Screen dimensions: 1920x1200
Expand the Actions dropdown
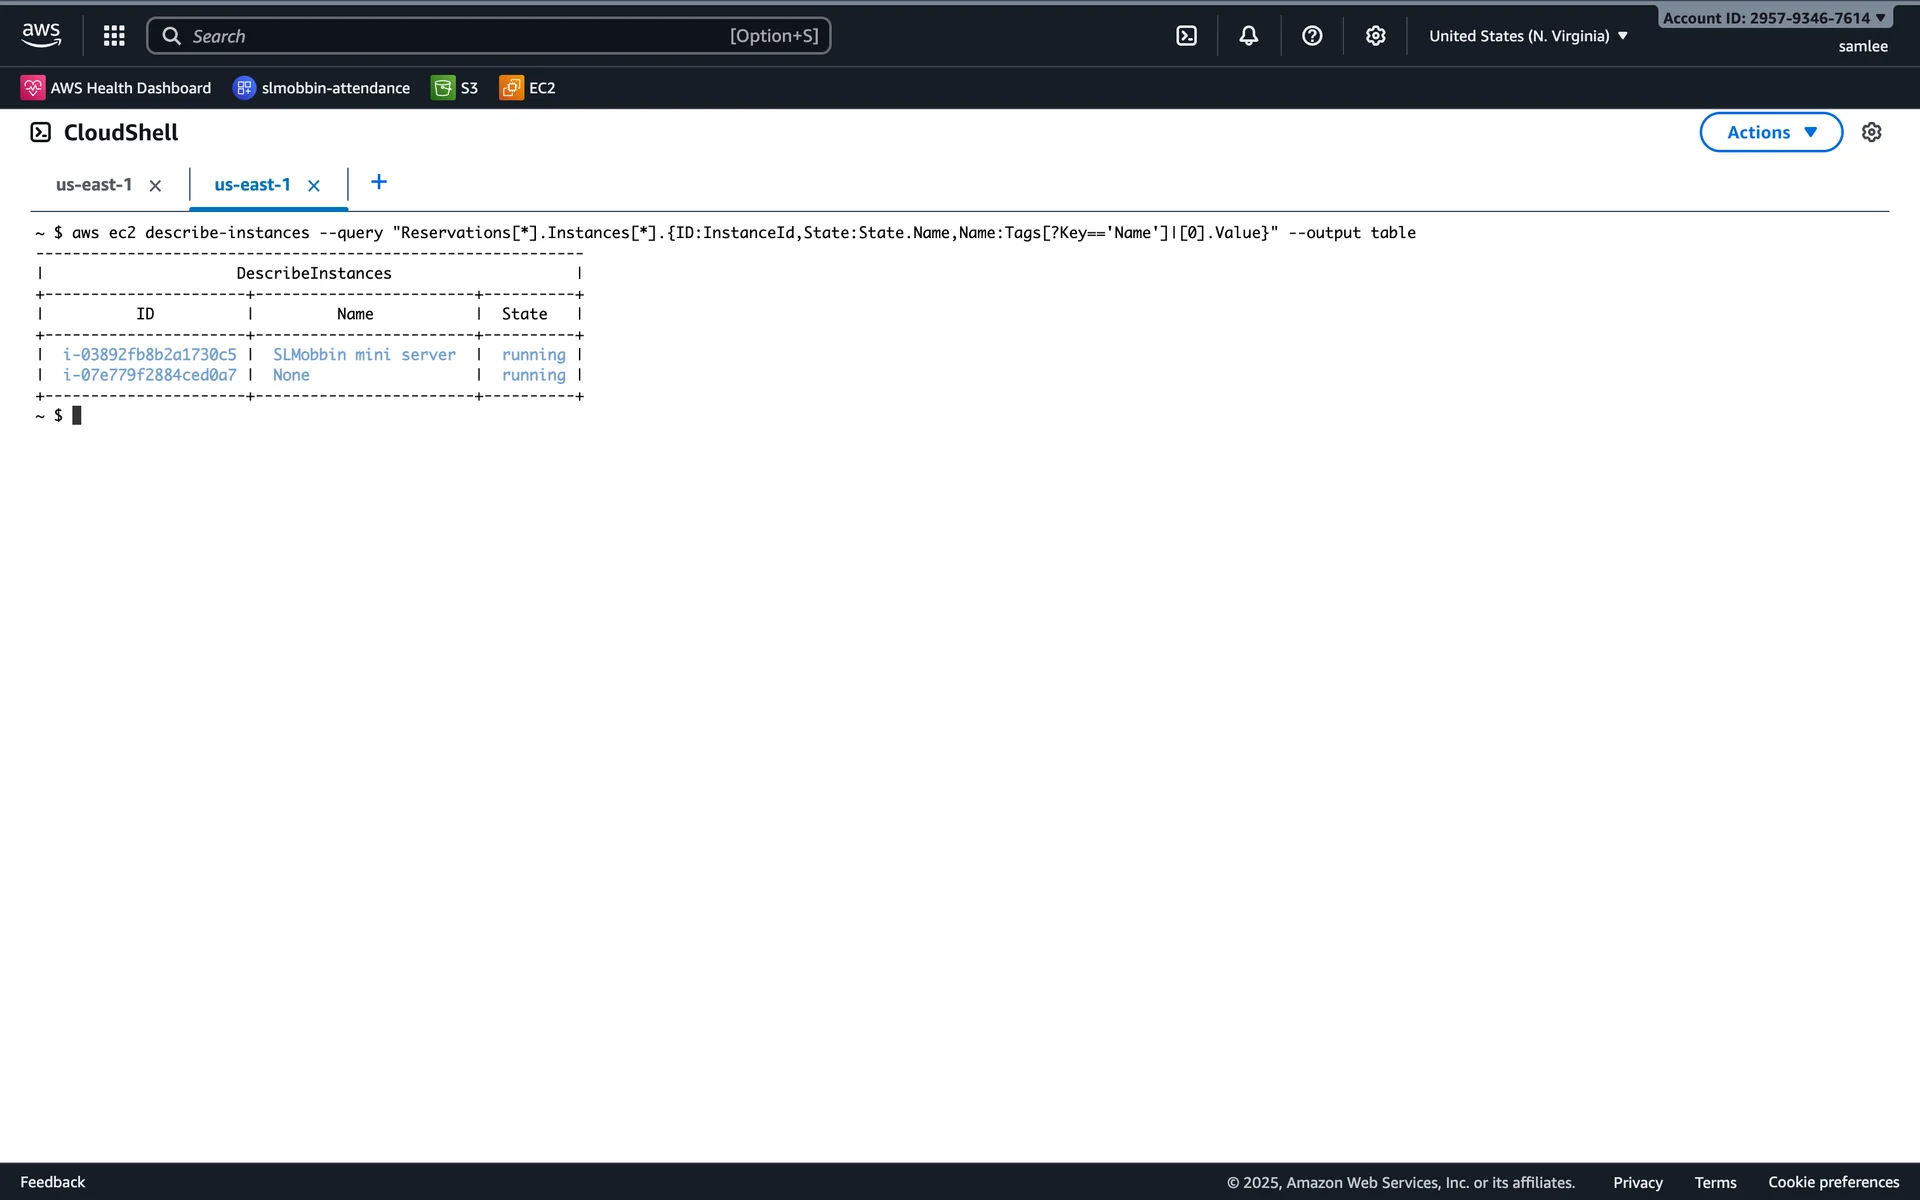tap(1770, 132)
